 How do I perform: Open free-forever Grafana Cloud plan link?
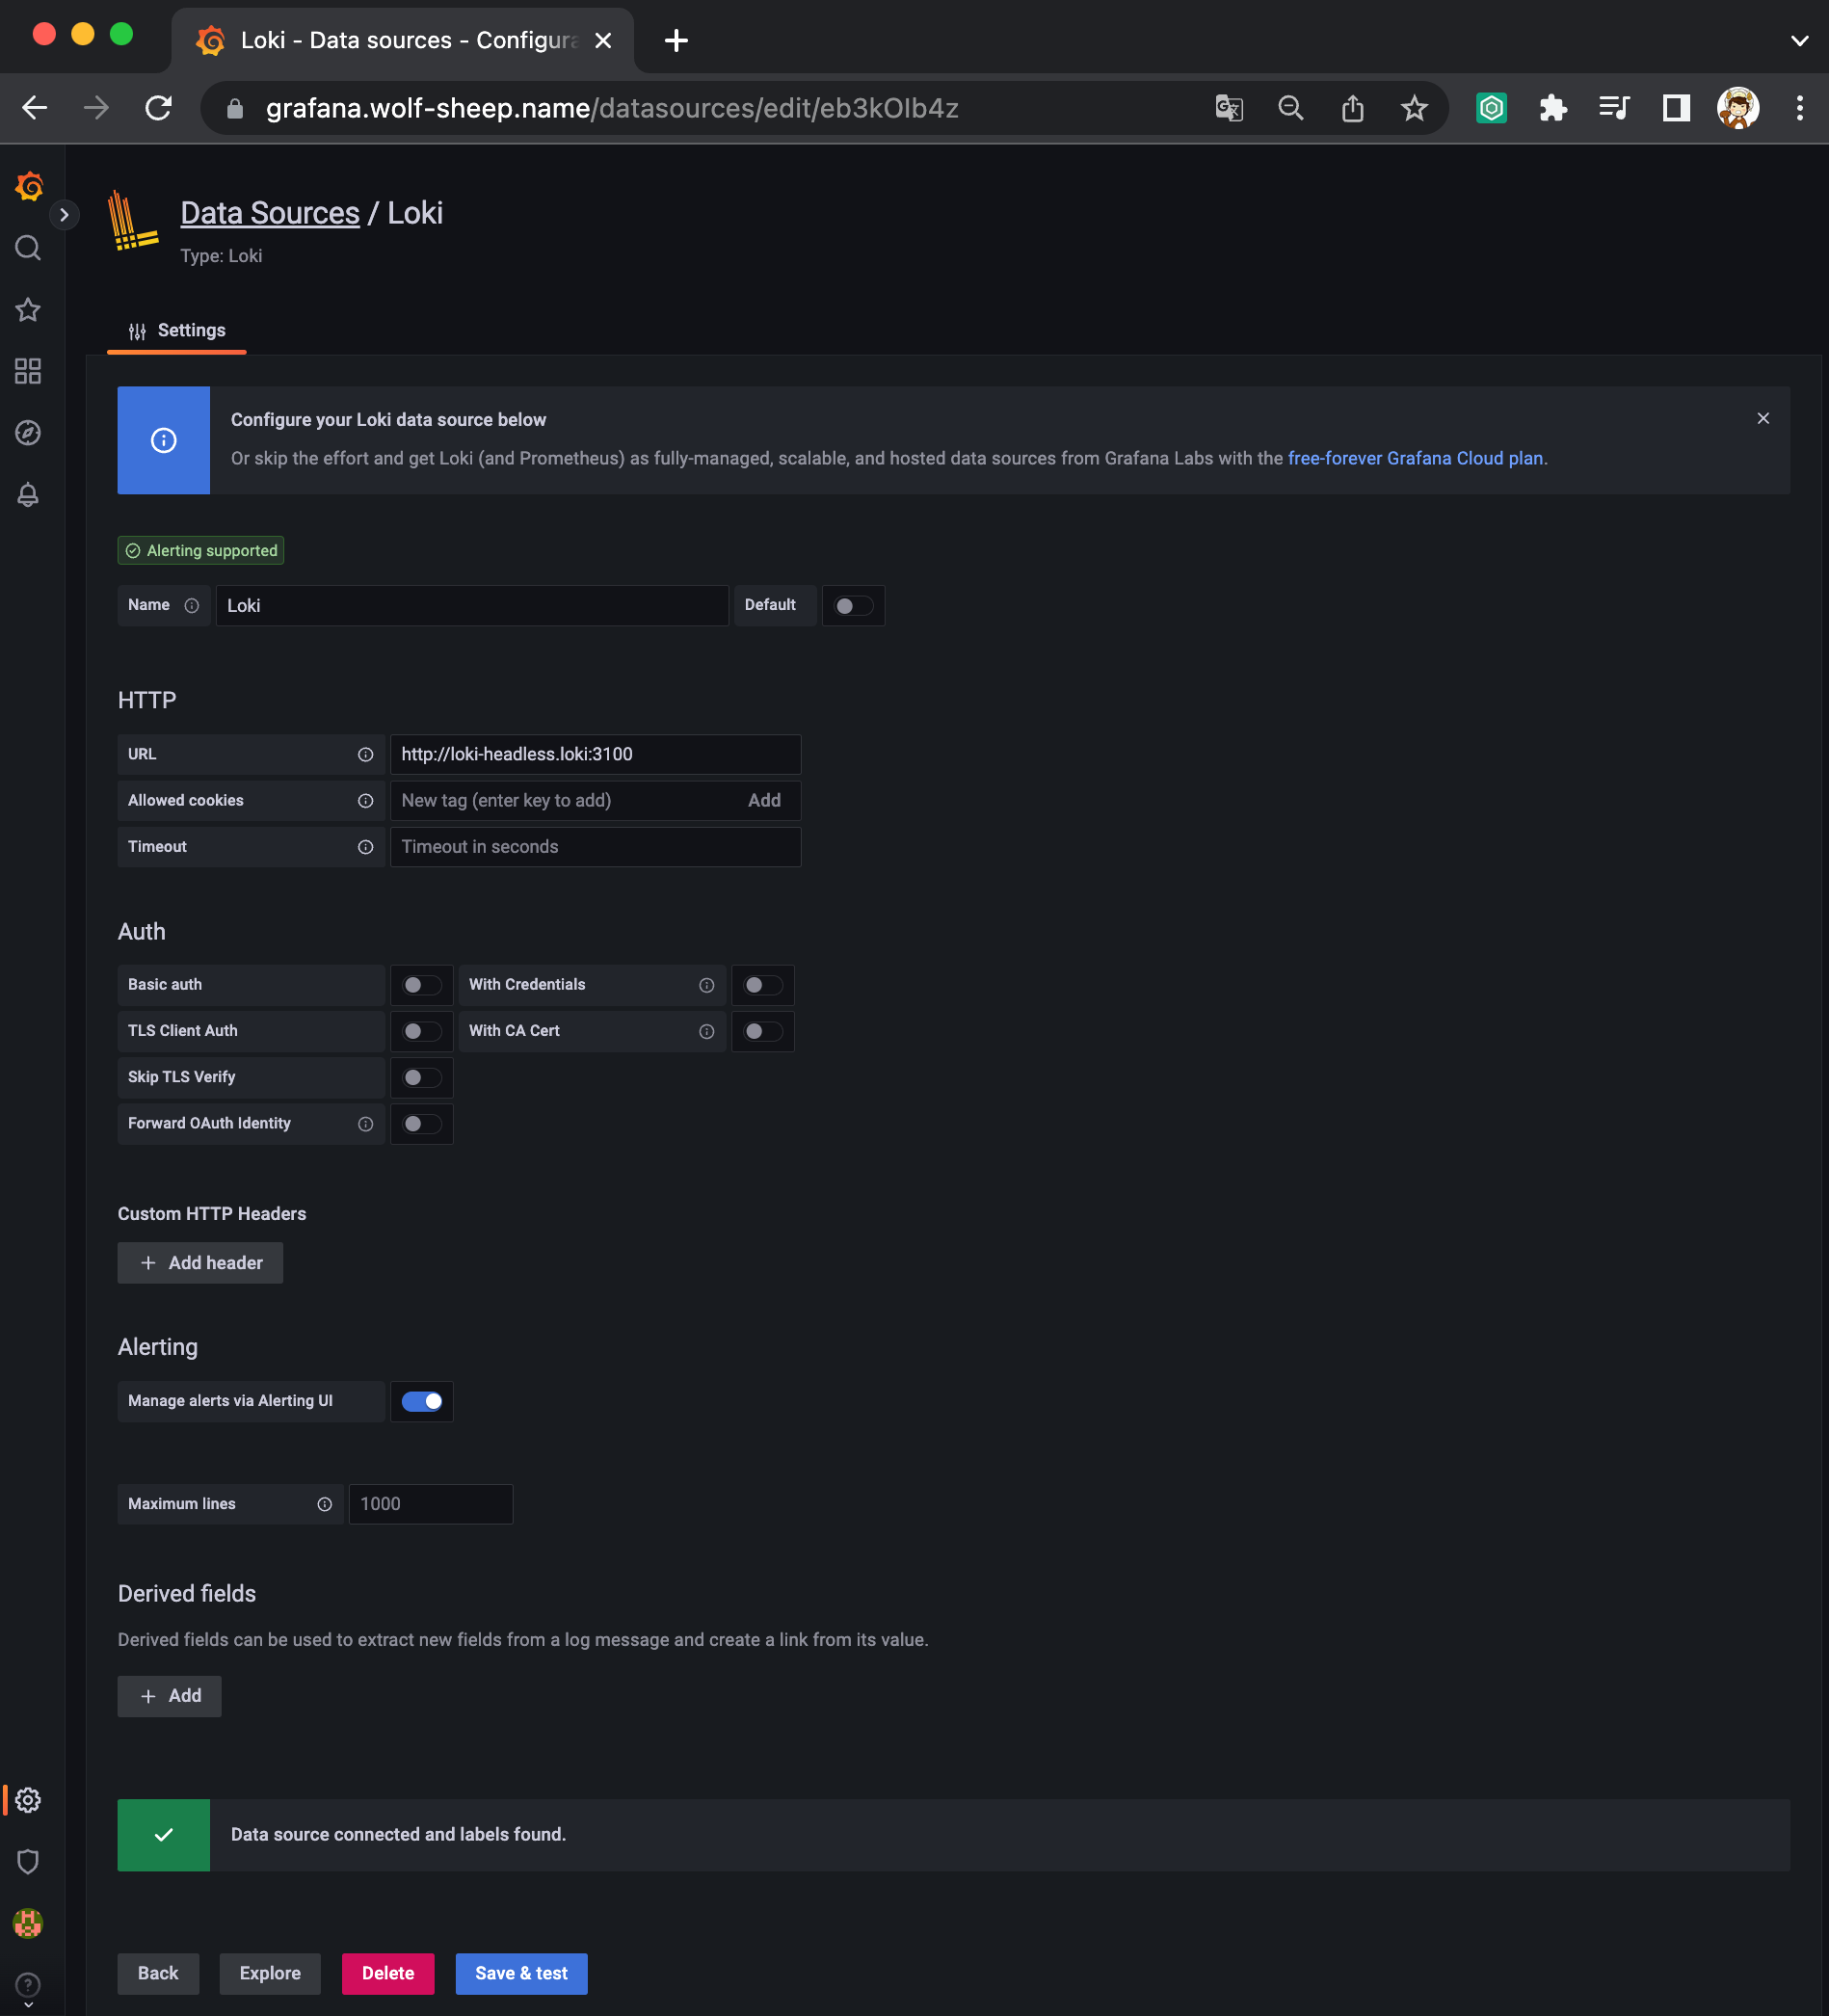coord(1415,458)
